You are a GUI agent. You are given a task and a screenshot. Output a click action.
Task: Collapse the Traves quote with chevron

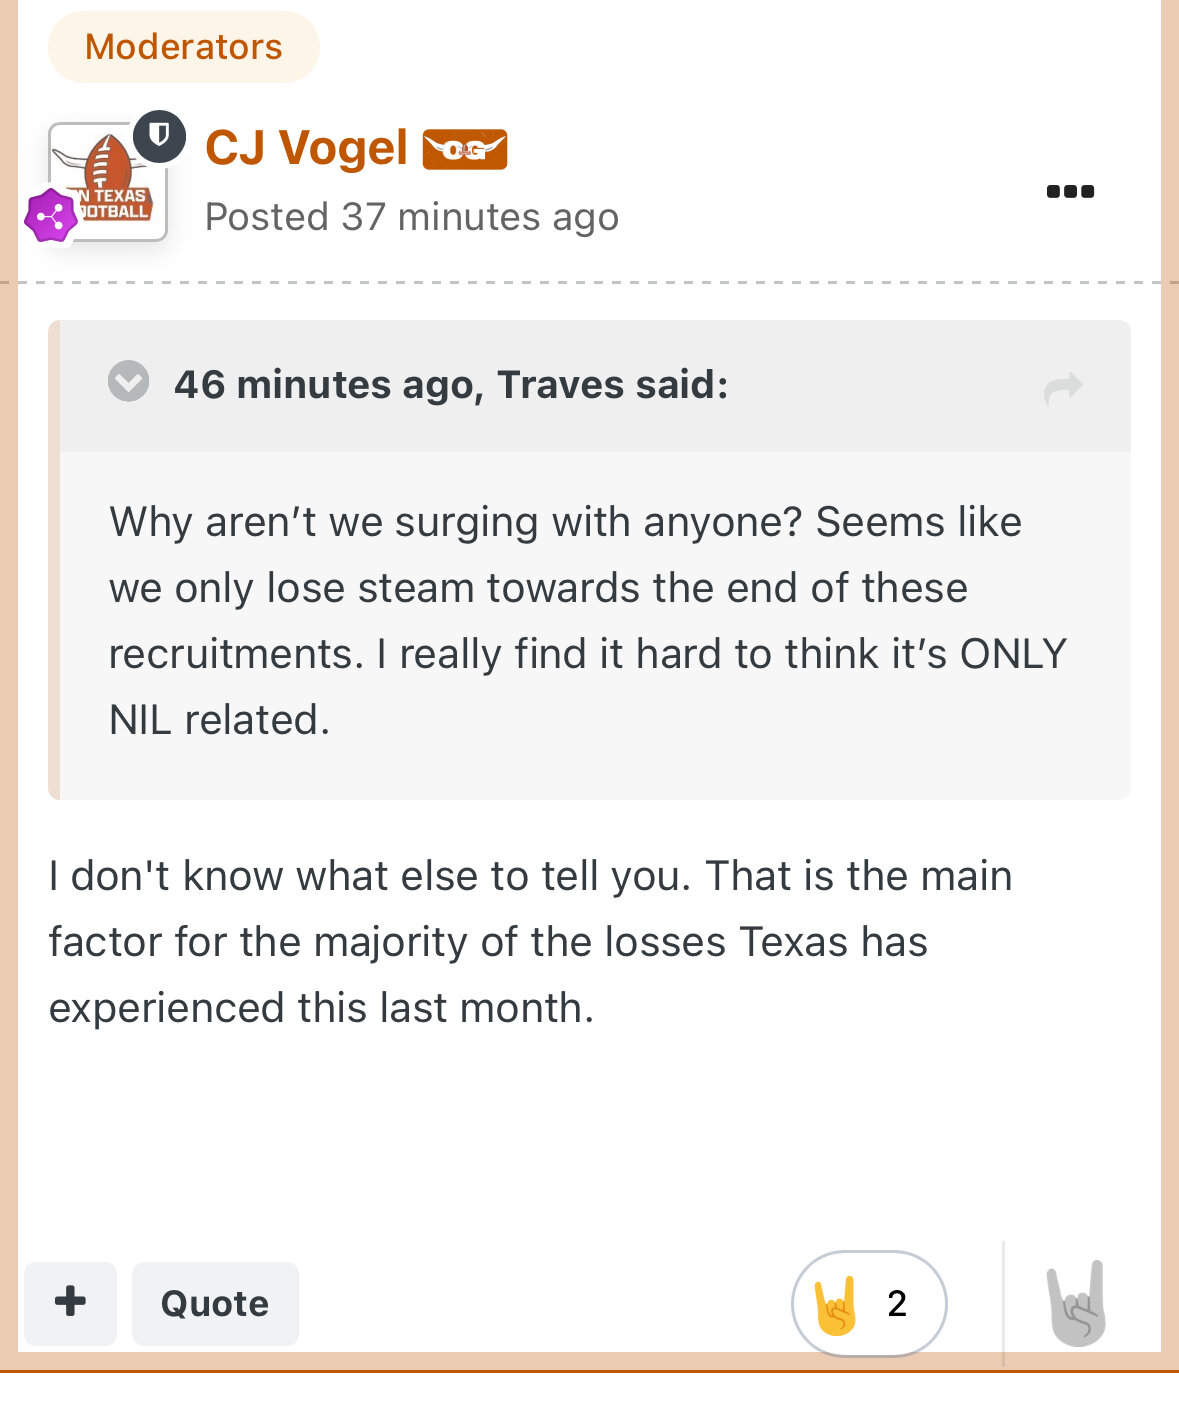click(129, 381)
